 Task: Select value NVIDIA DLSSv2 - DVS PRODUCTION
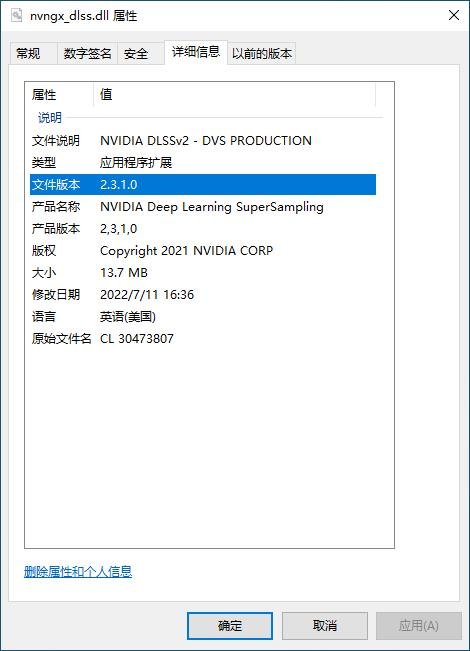coord(206,141)
